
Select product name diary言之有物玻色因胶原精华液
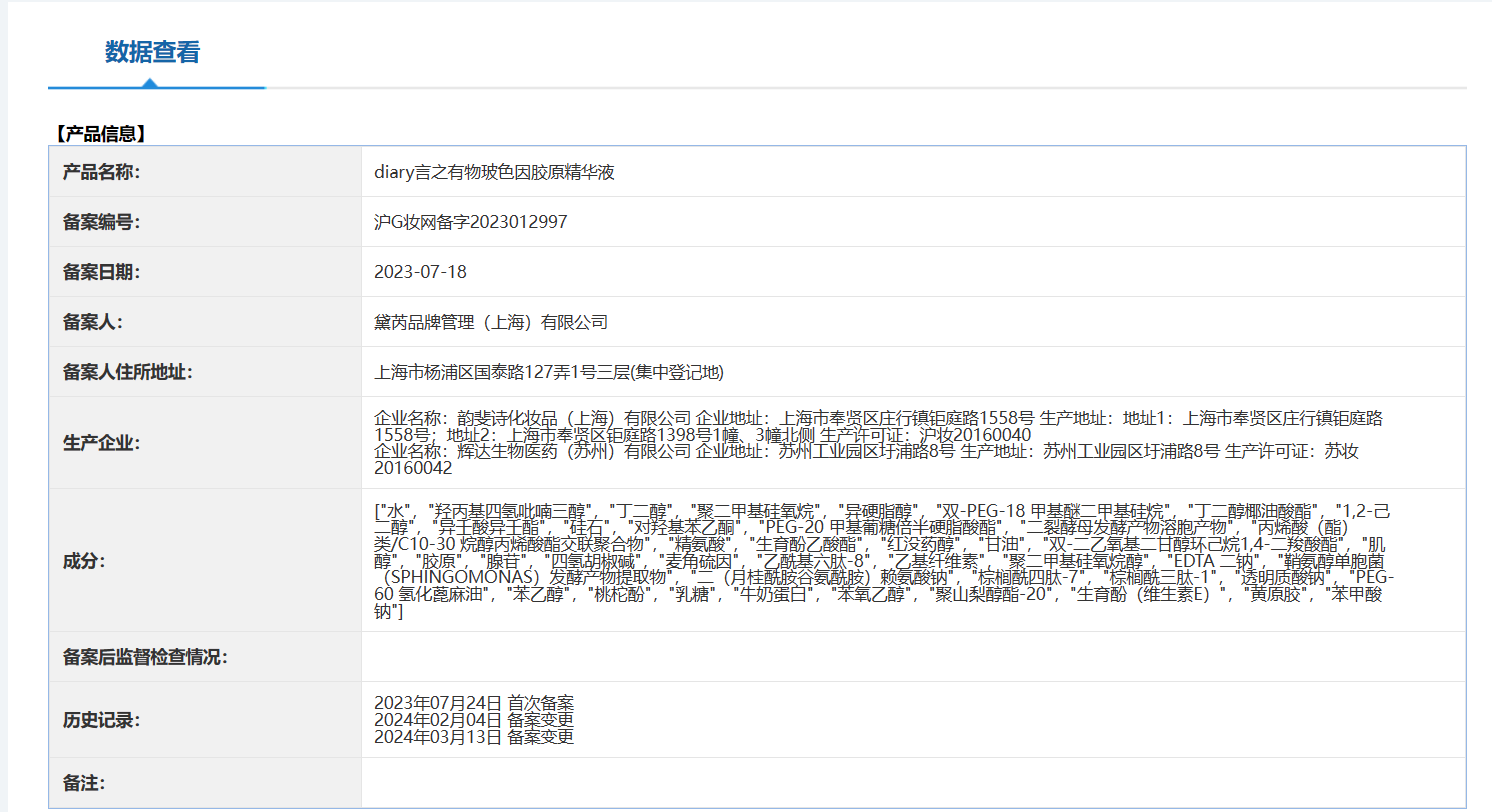(x=494, y=172)
